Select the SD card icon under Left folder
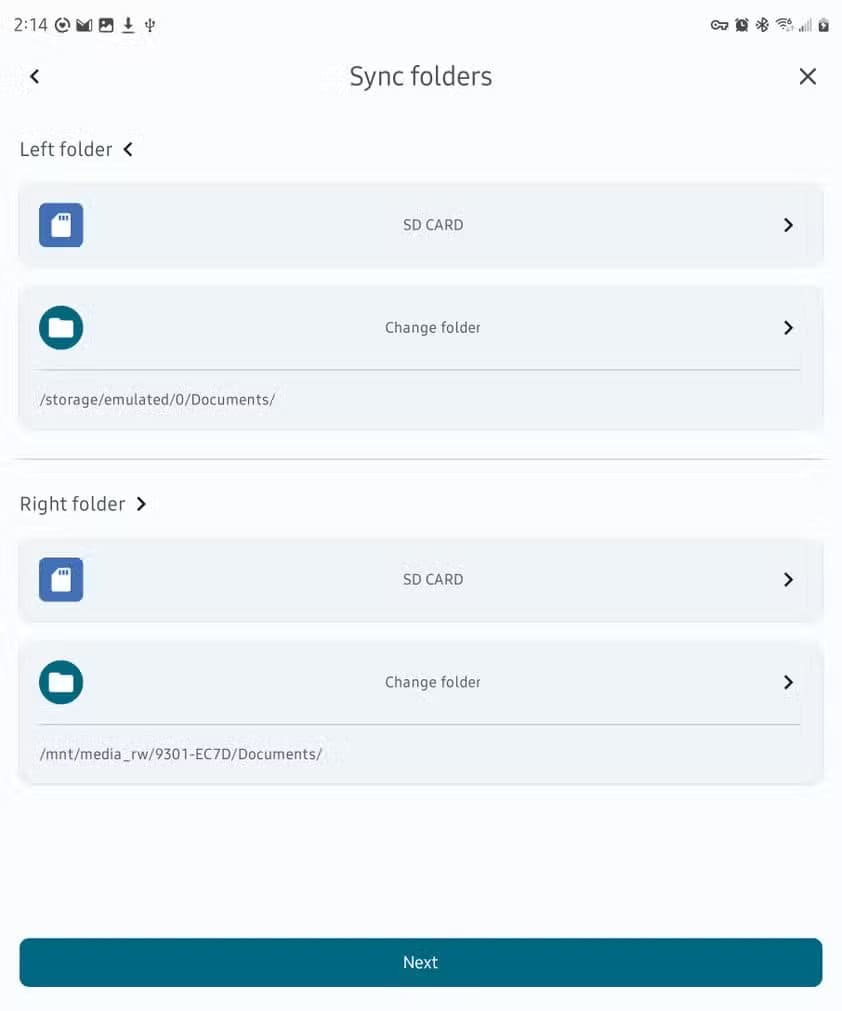Image resolution: width=842 pixels, height=1011 pixels. point(61,224)
